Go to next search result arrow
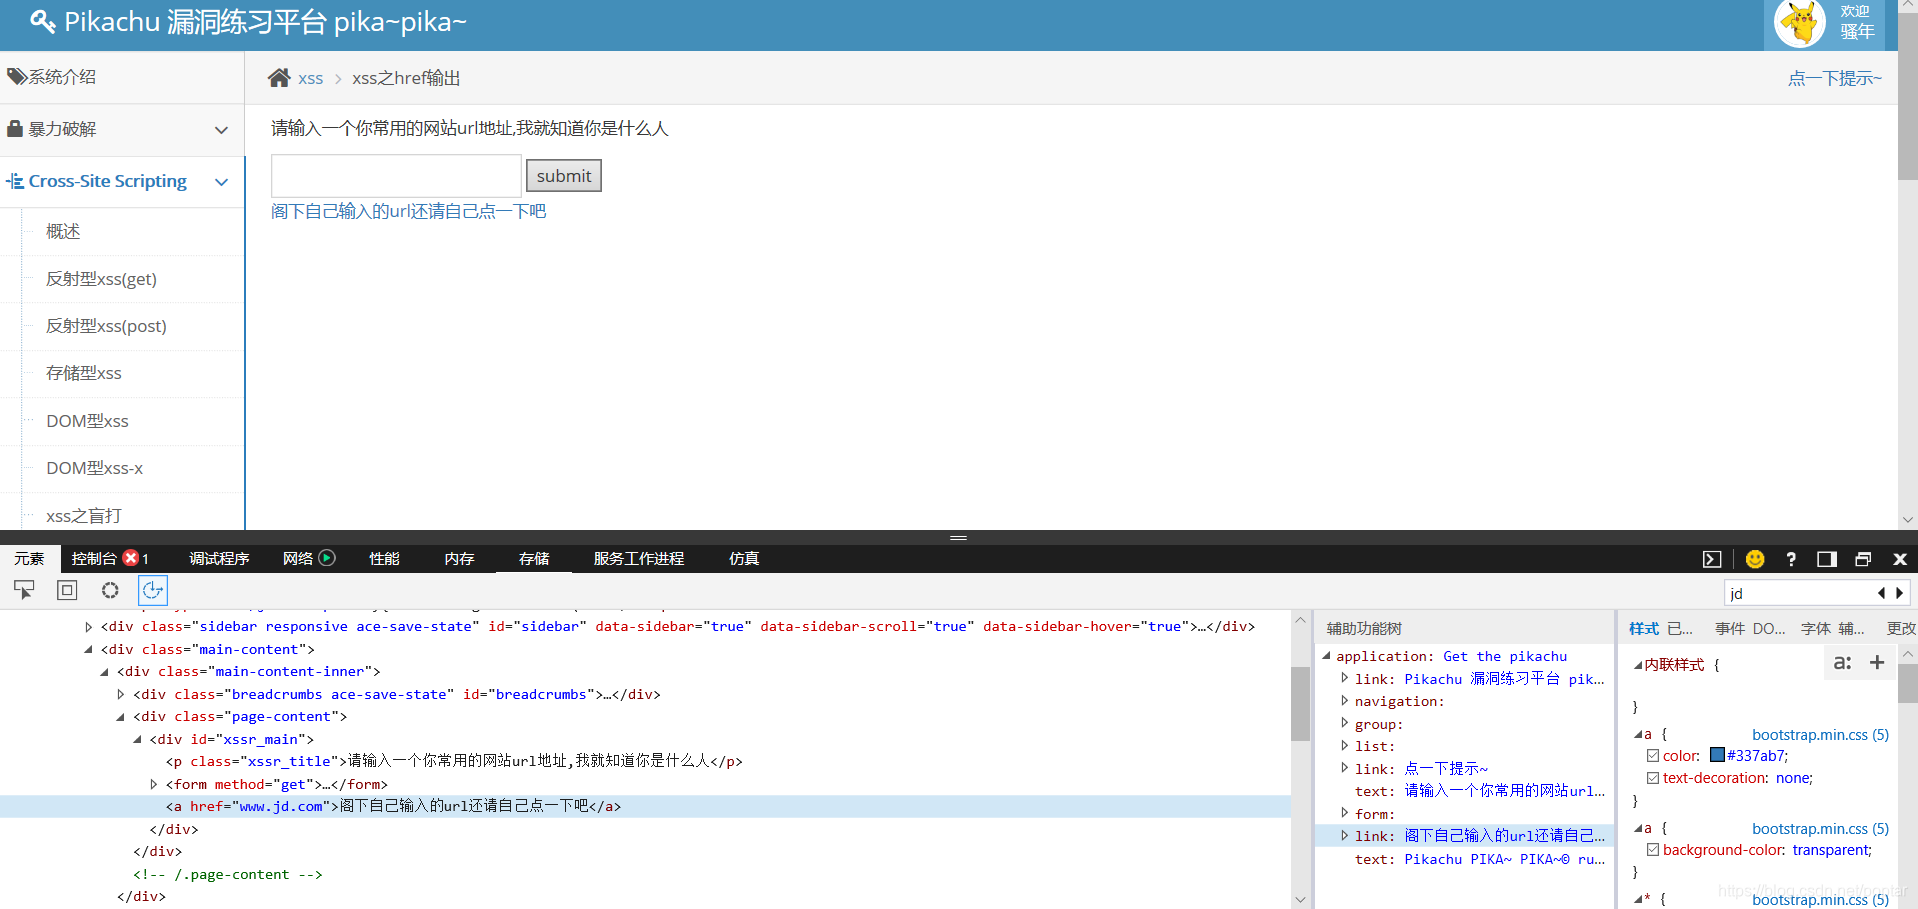Screen dimensions: 1918x909 (x=1900, y=593)
